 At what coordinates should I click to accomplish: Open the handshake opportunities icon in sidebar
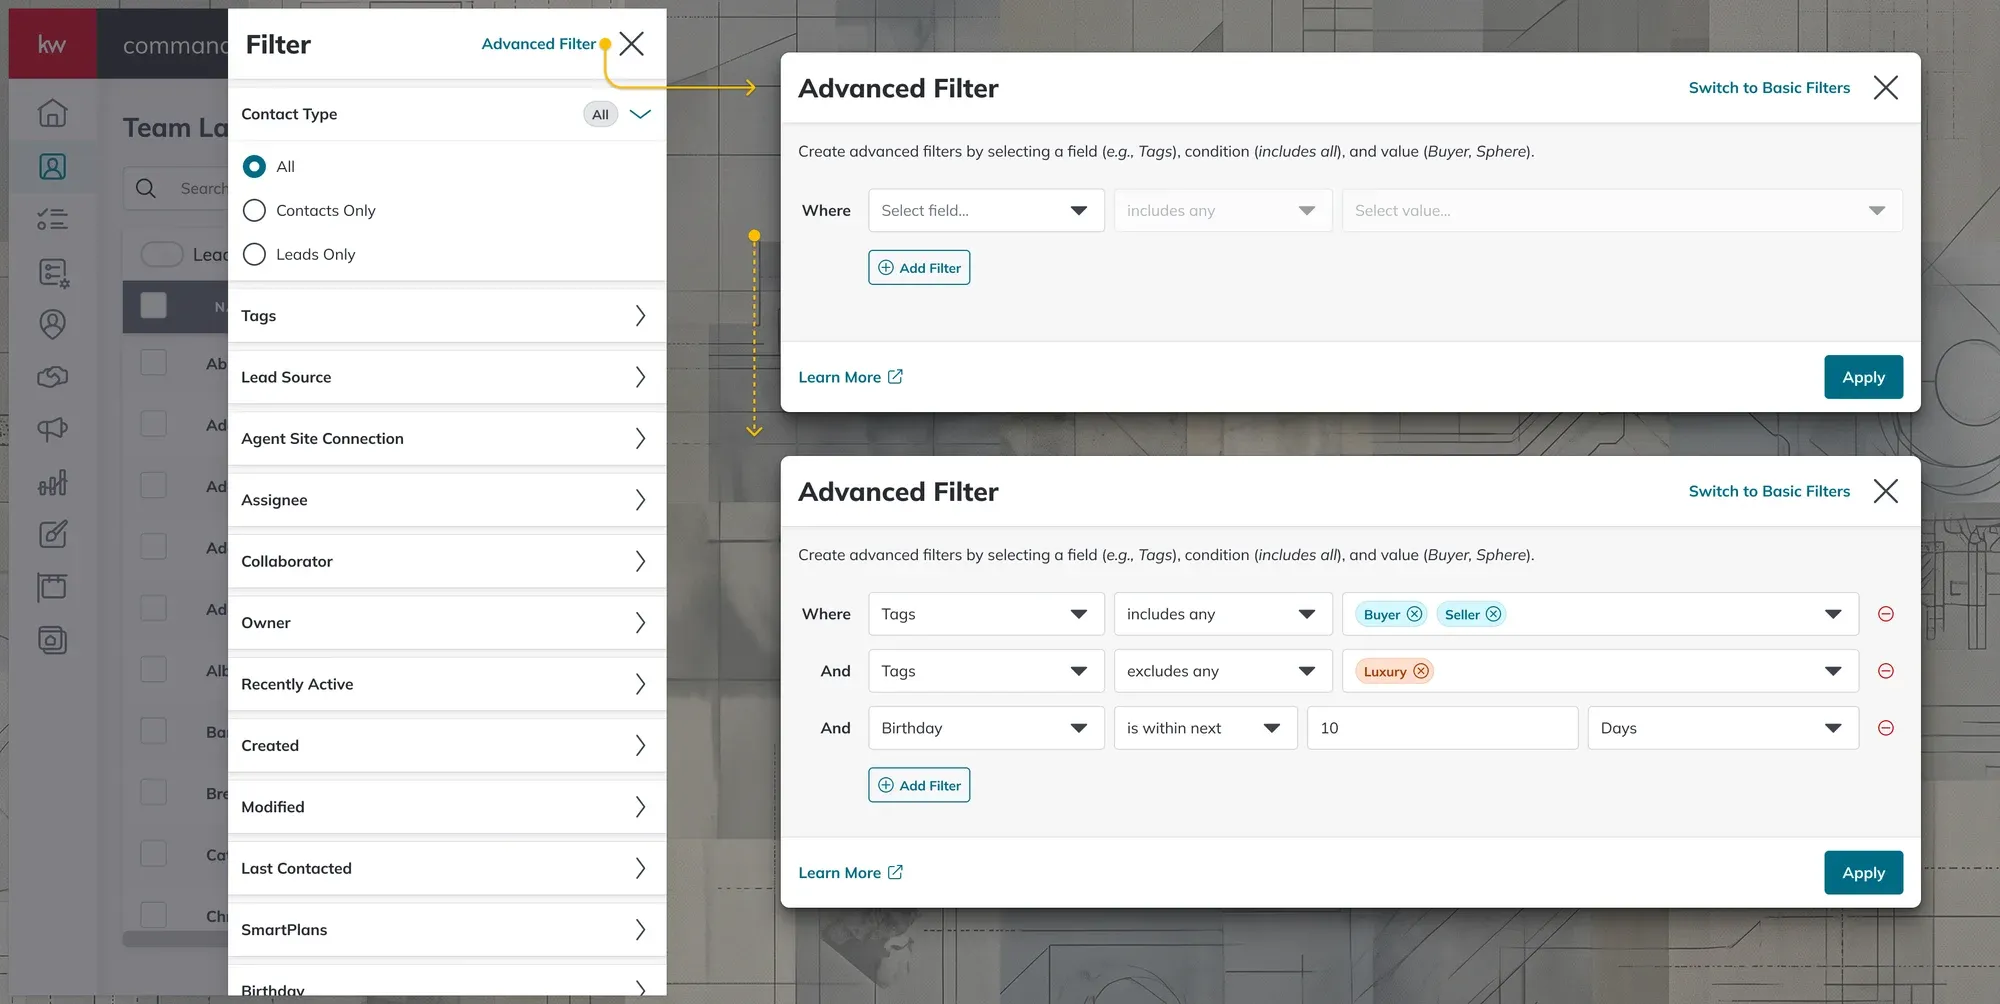click(52, 377)
